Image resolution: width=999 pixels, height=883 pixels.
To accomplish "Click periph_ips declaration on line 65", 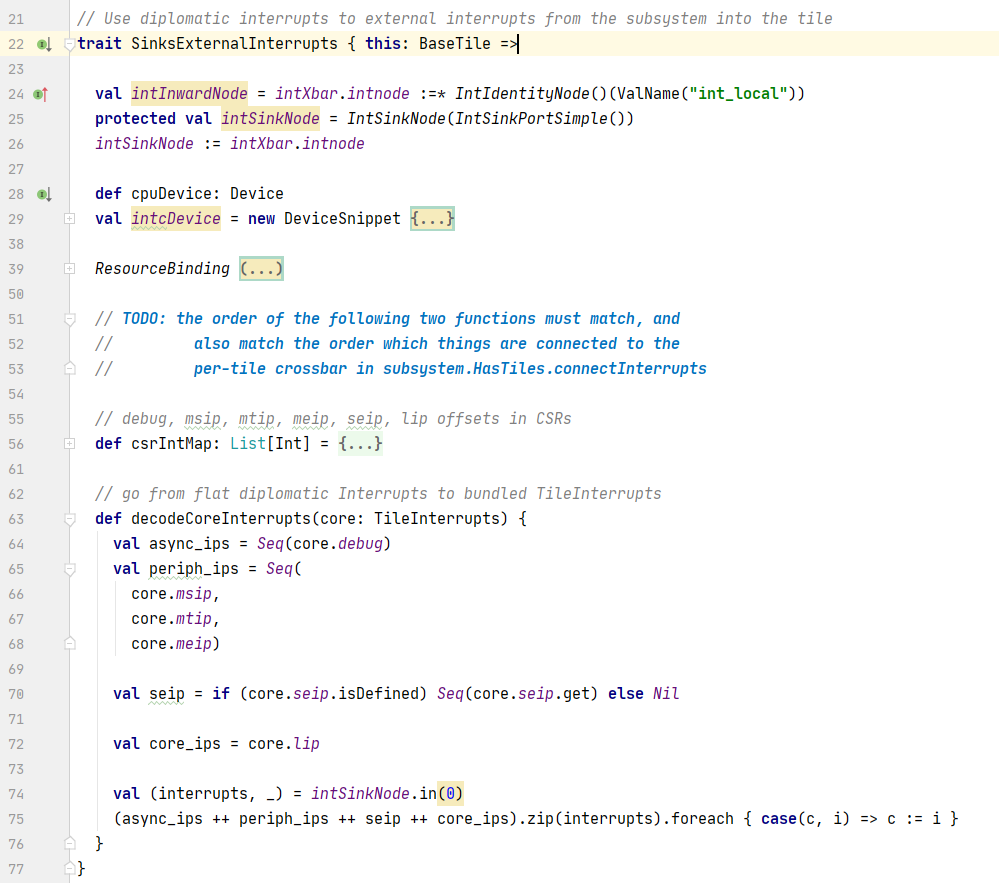I will tap(194, 569).
